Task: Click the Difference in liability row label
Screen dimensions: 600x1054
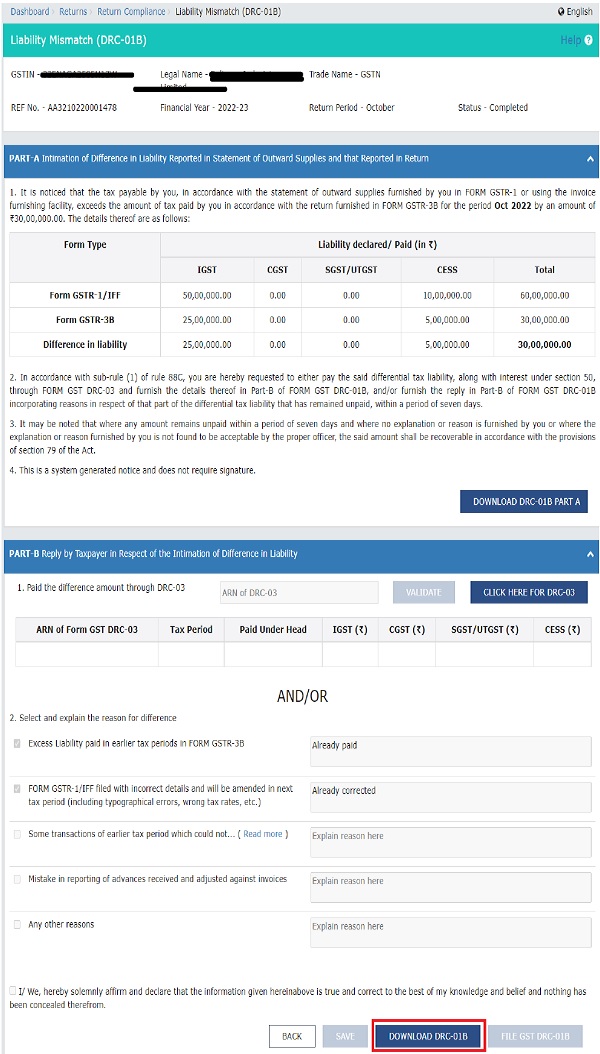Action: (x=85, y=345)
